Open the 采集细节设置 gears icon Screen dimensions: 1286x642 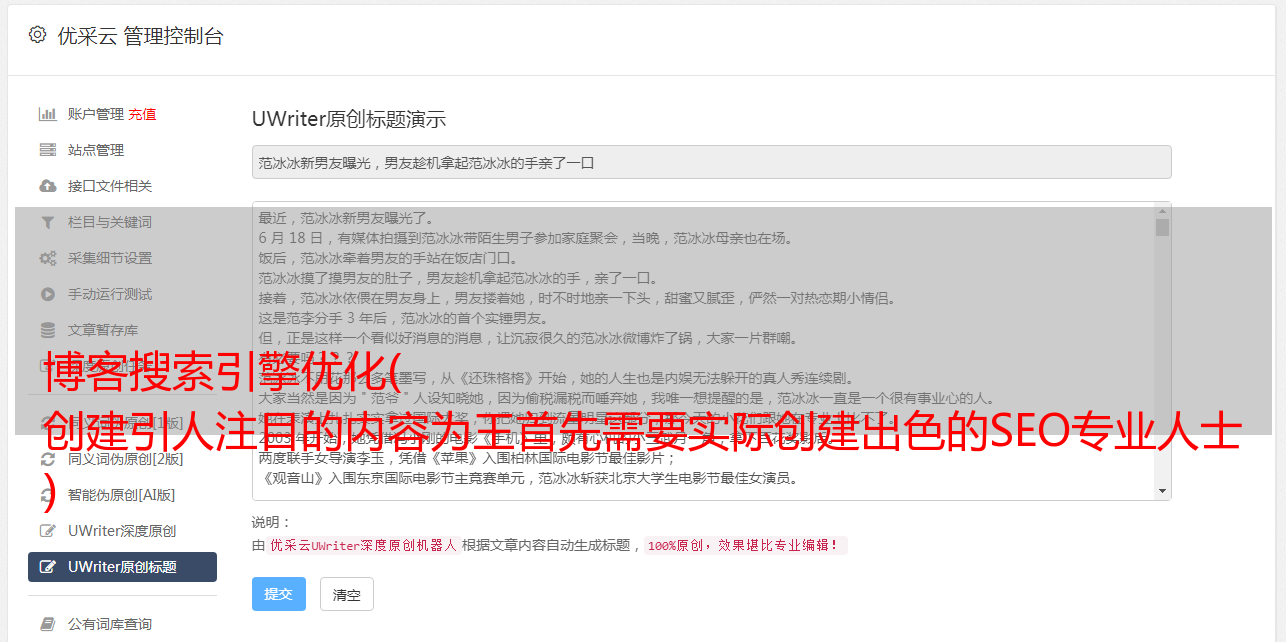(47, 258)
